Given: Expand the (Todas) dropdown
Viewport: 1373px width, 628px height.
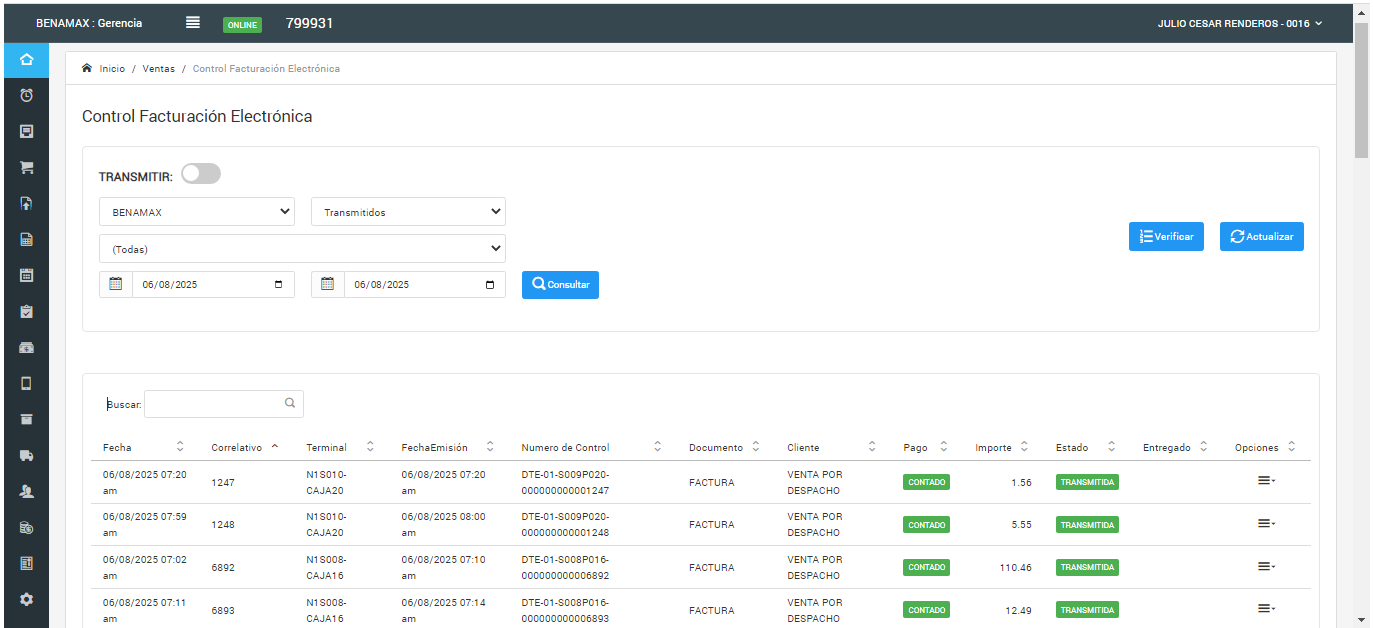Looking at the screenshot, I should pyautogui.click(x=302, y=249).
